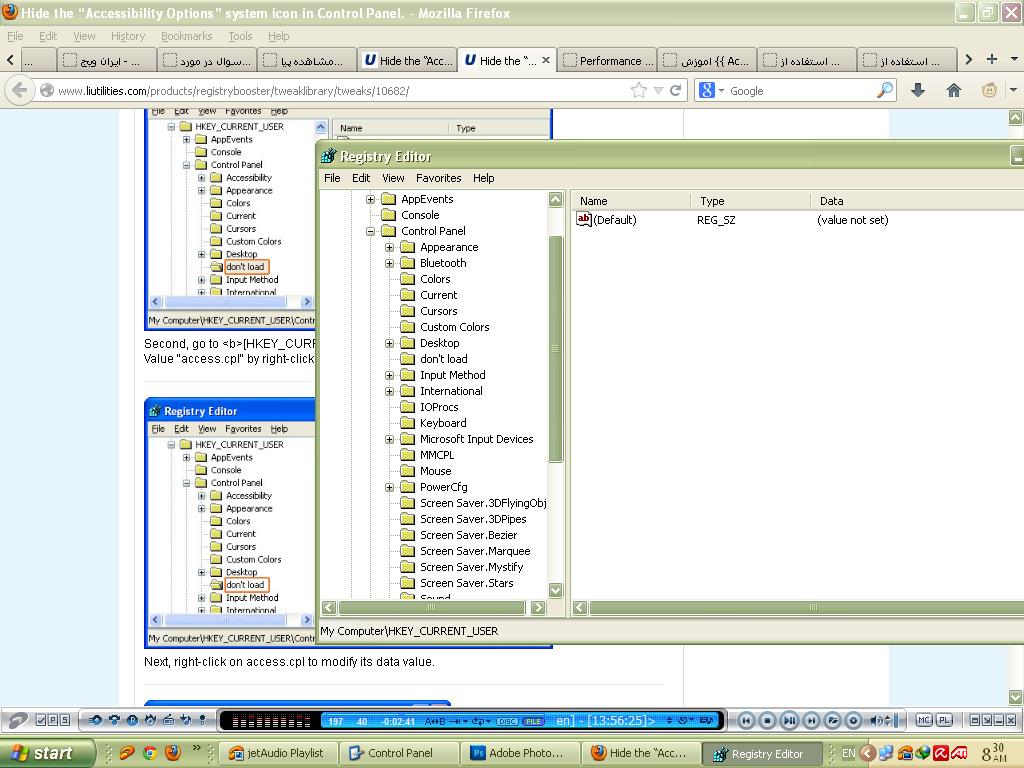
Task: Sort by the Name column header
Action: (x=630, y=200)
